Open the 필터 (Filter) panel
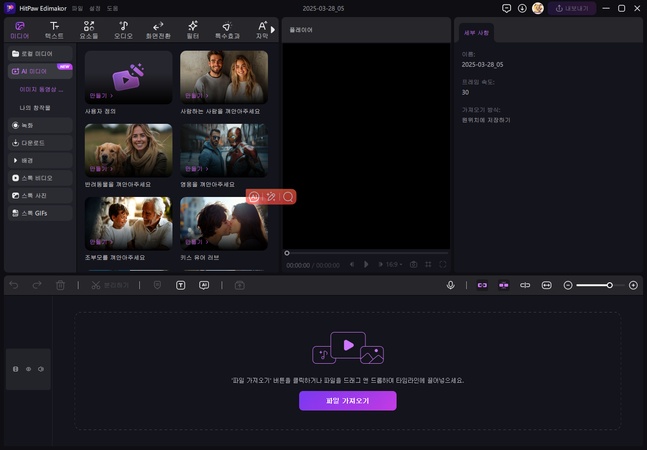Viewport: 647px width, 450px height. (193, 29)
